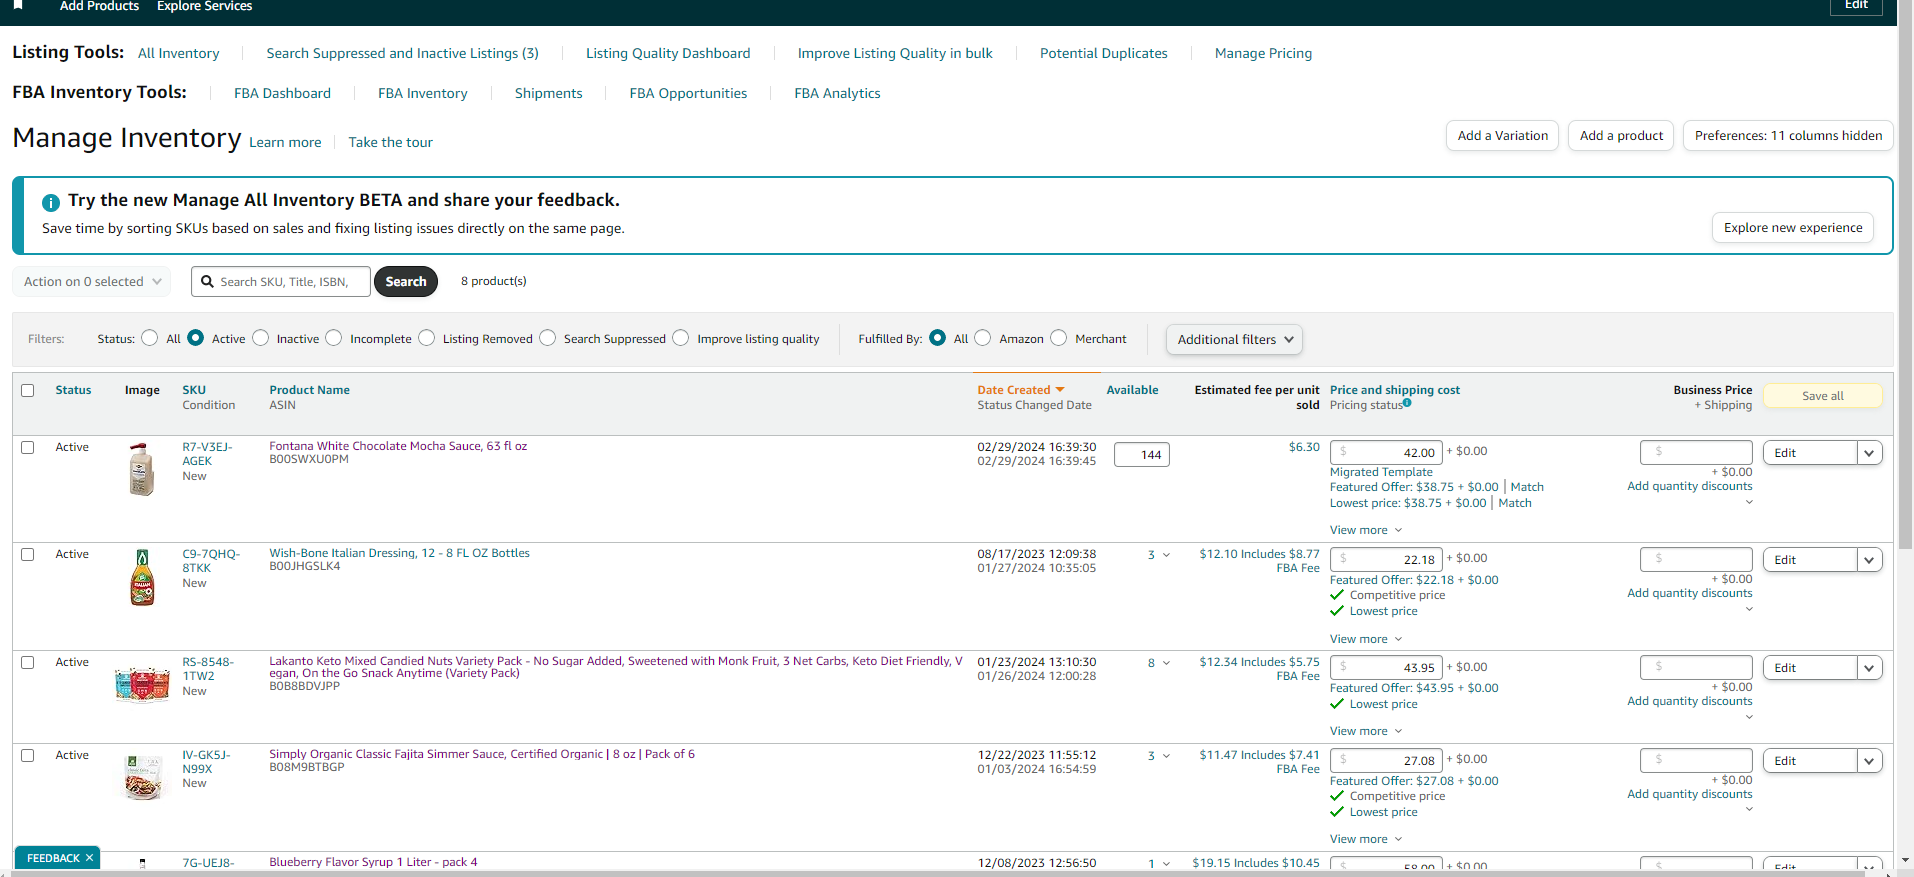
Task: Select Fulfilled By All radio button
Action: [x=938, y=338]
